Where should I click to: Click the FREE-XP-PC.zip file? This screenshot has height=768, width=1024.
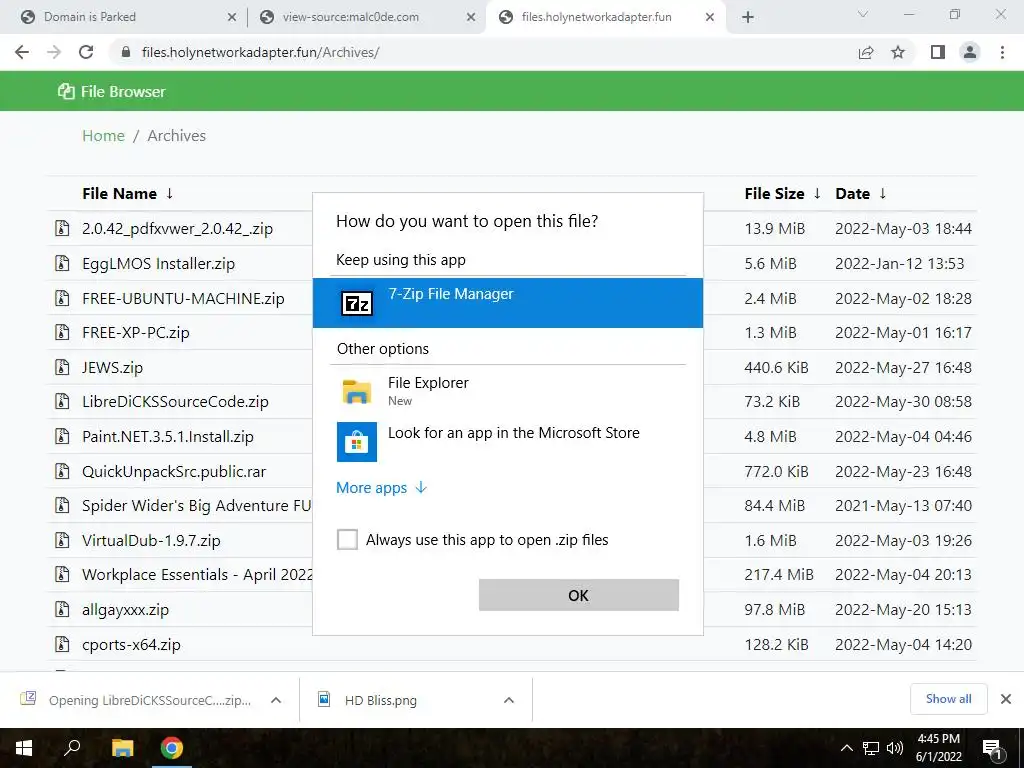coord(135,332)
